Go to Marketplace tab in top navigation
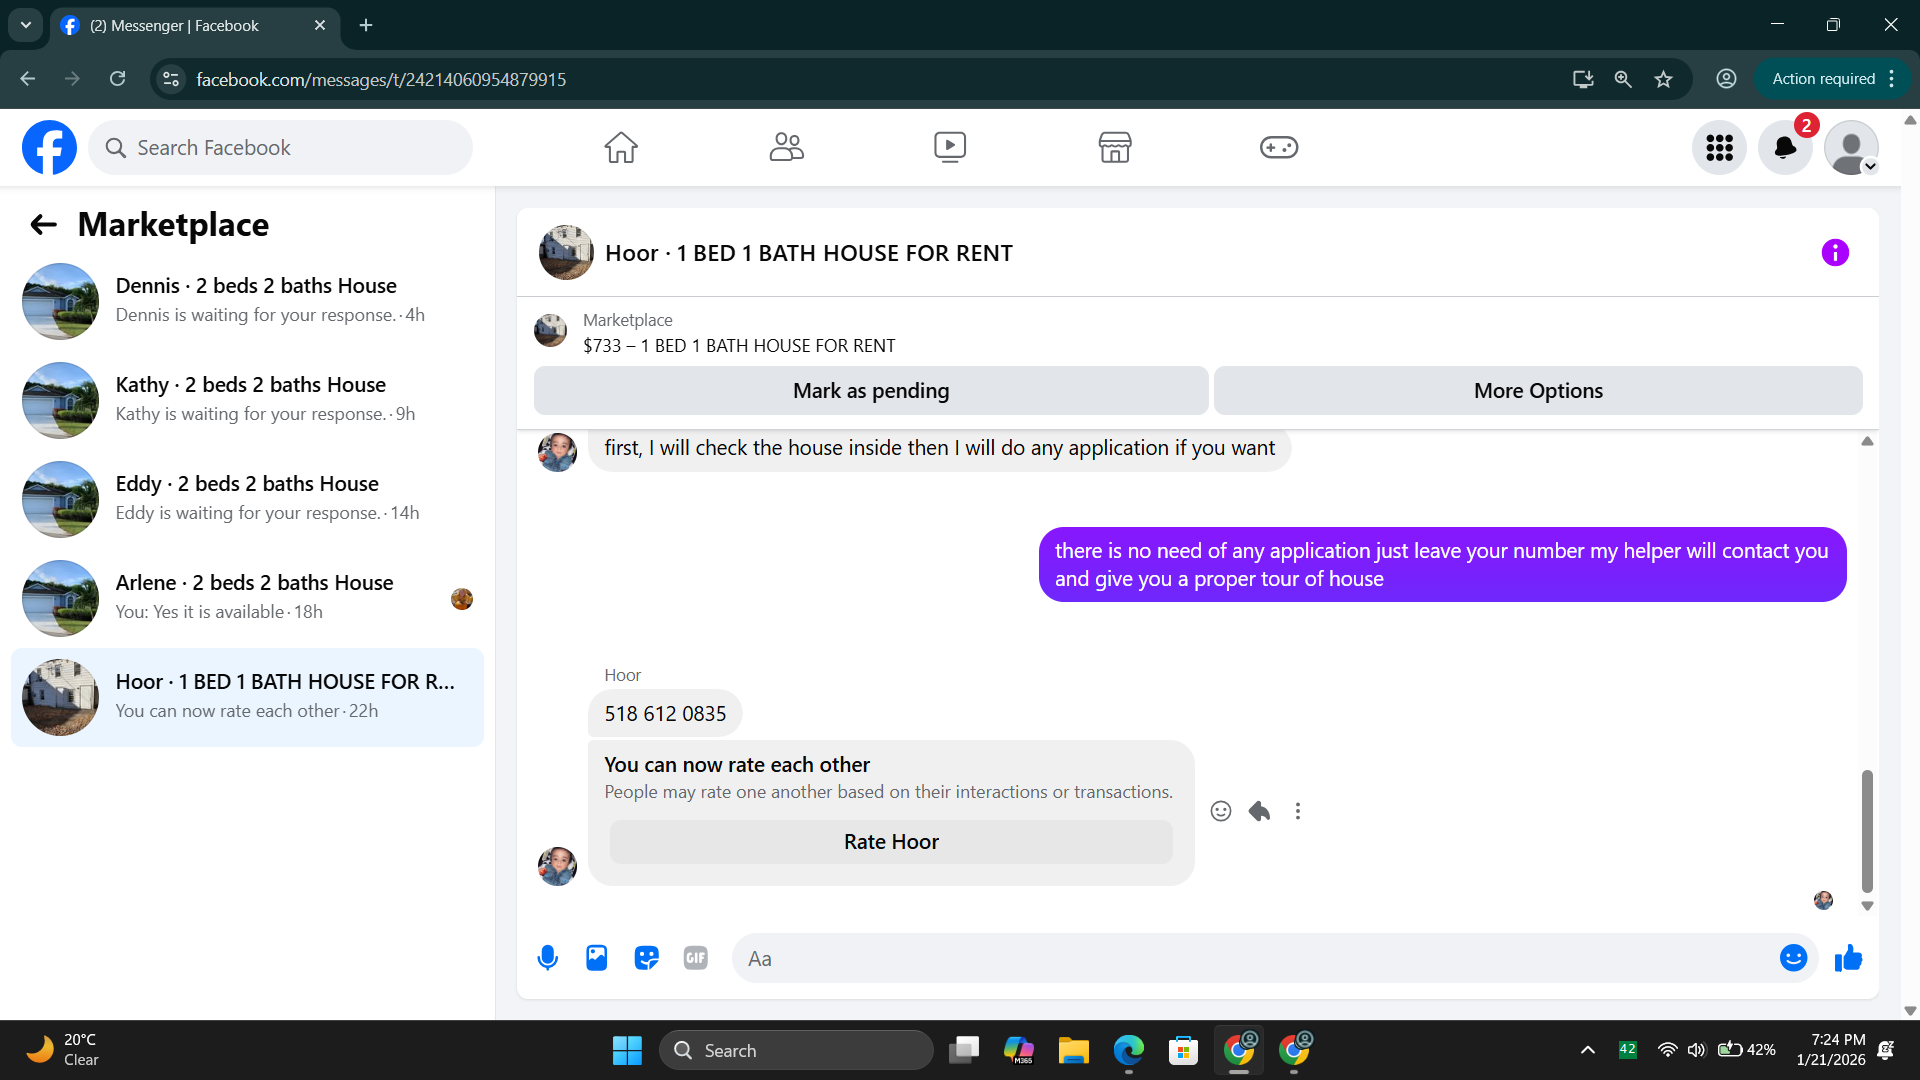1920x1080 pixels. 1114,148
